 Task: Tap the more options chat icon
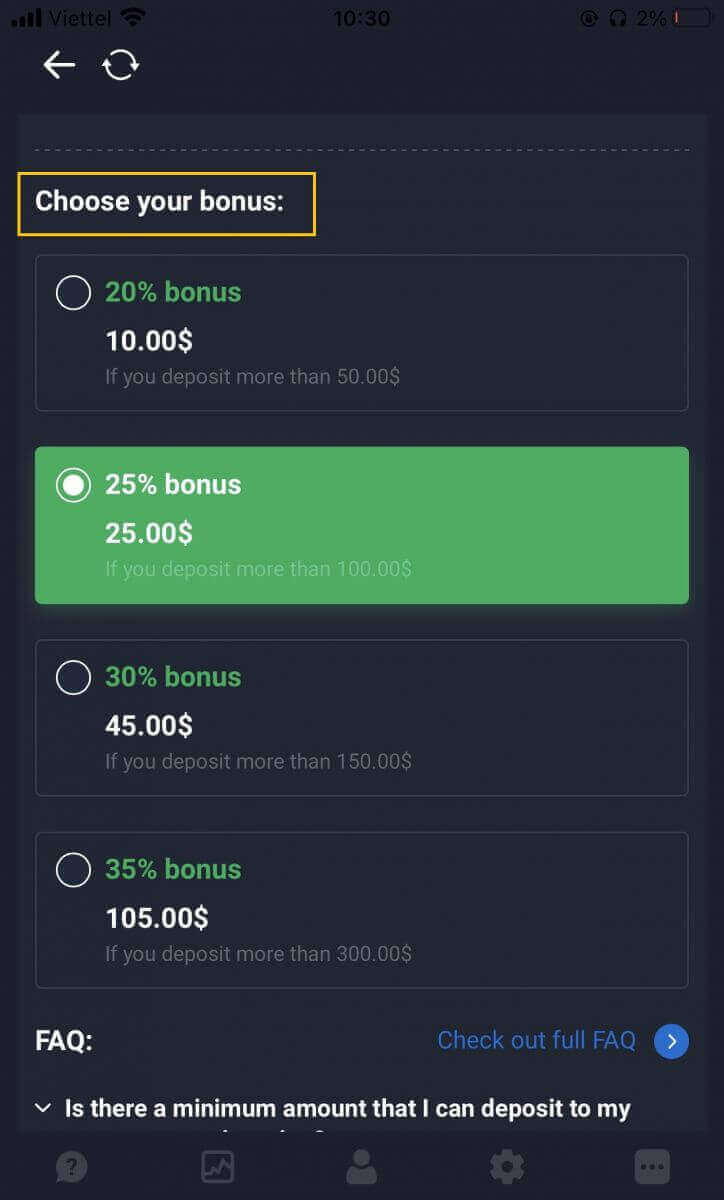coord(652,1166)
